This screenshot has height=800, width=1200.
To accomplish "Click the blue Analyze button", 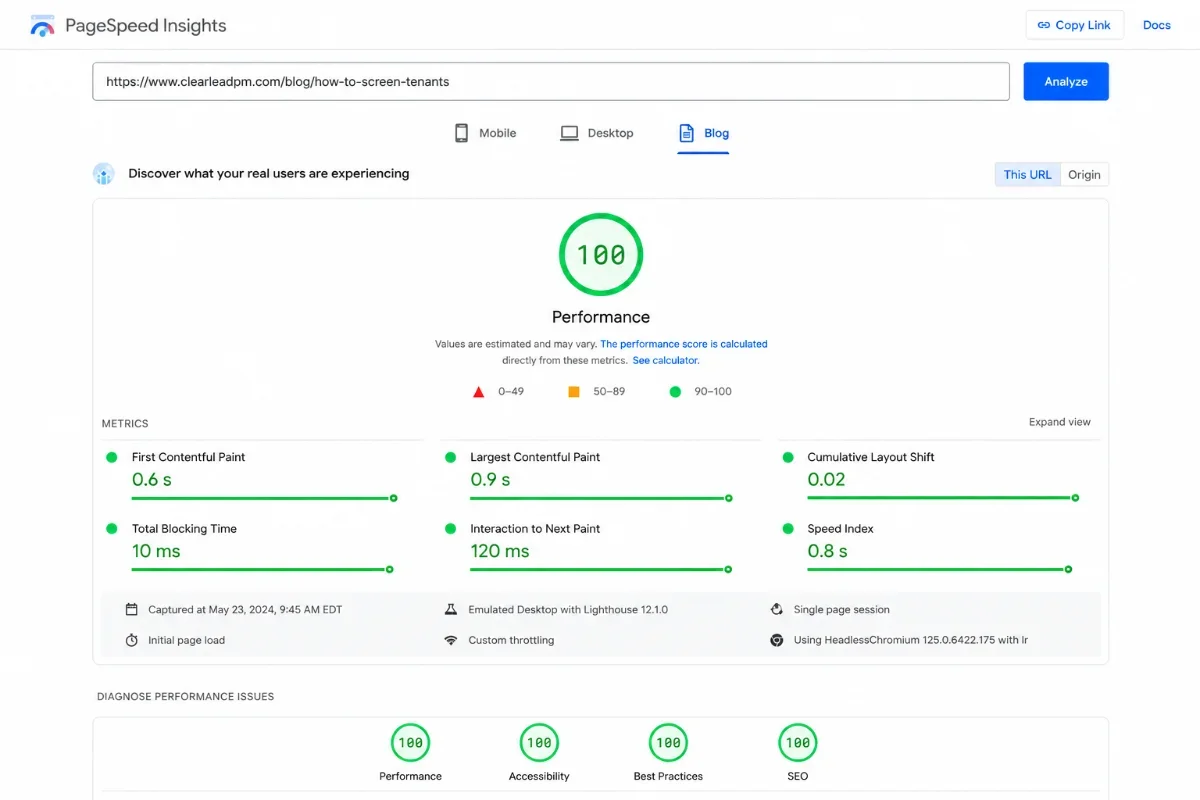I will click(1066, 82).
